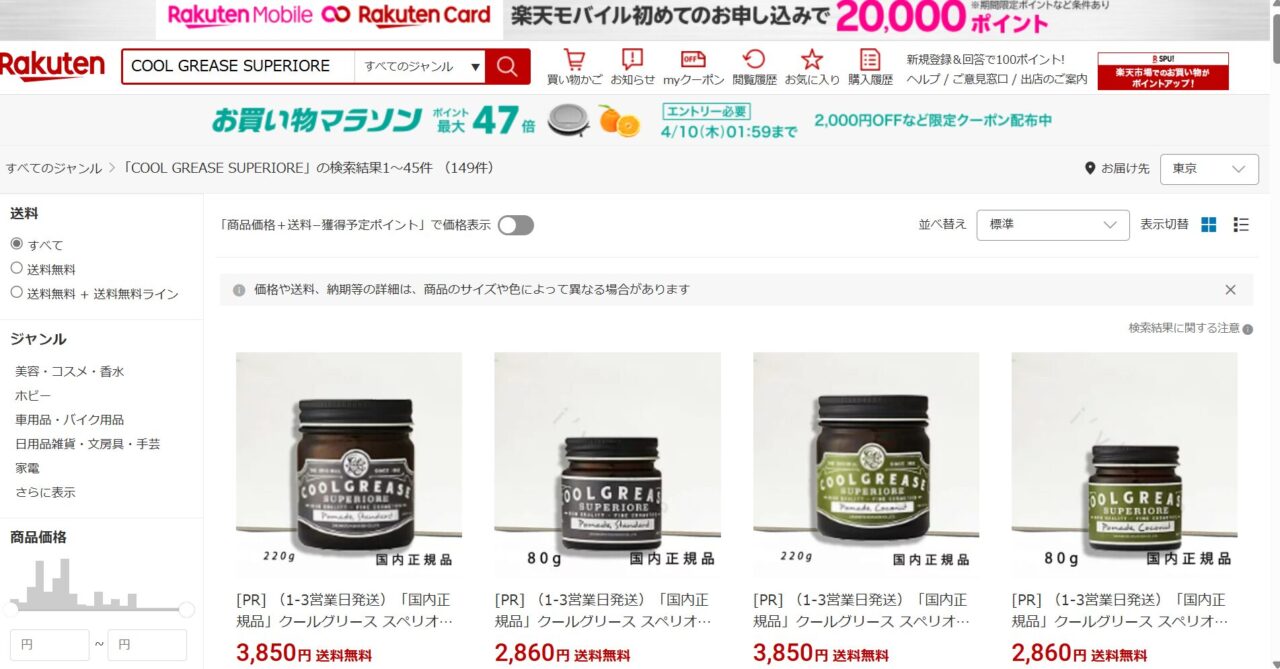Click さらに表示 to show more genres
1280x669 pixels.
pyautogui.click(x=45, y=492)
